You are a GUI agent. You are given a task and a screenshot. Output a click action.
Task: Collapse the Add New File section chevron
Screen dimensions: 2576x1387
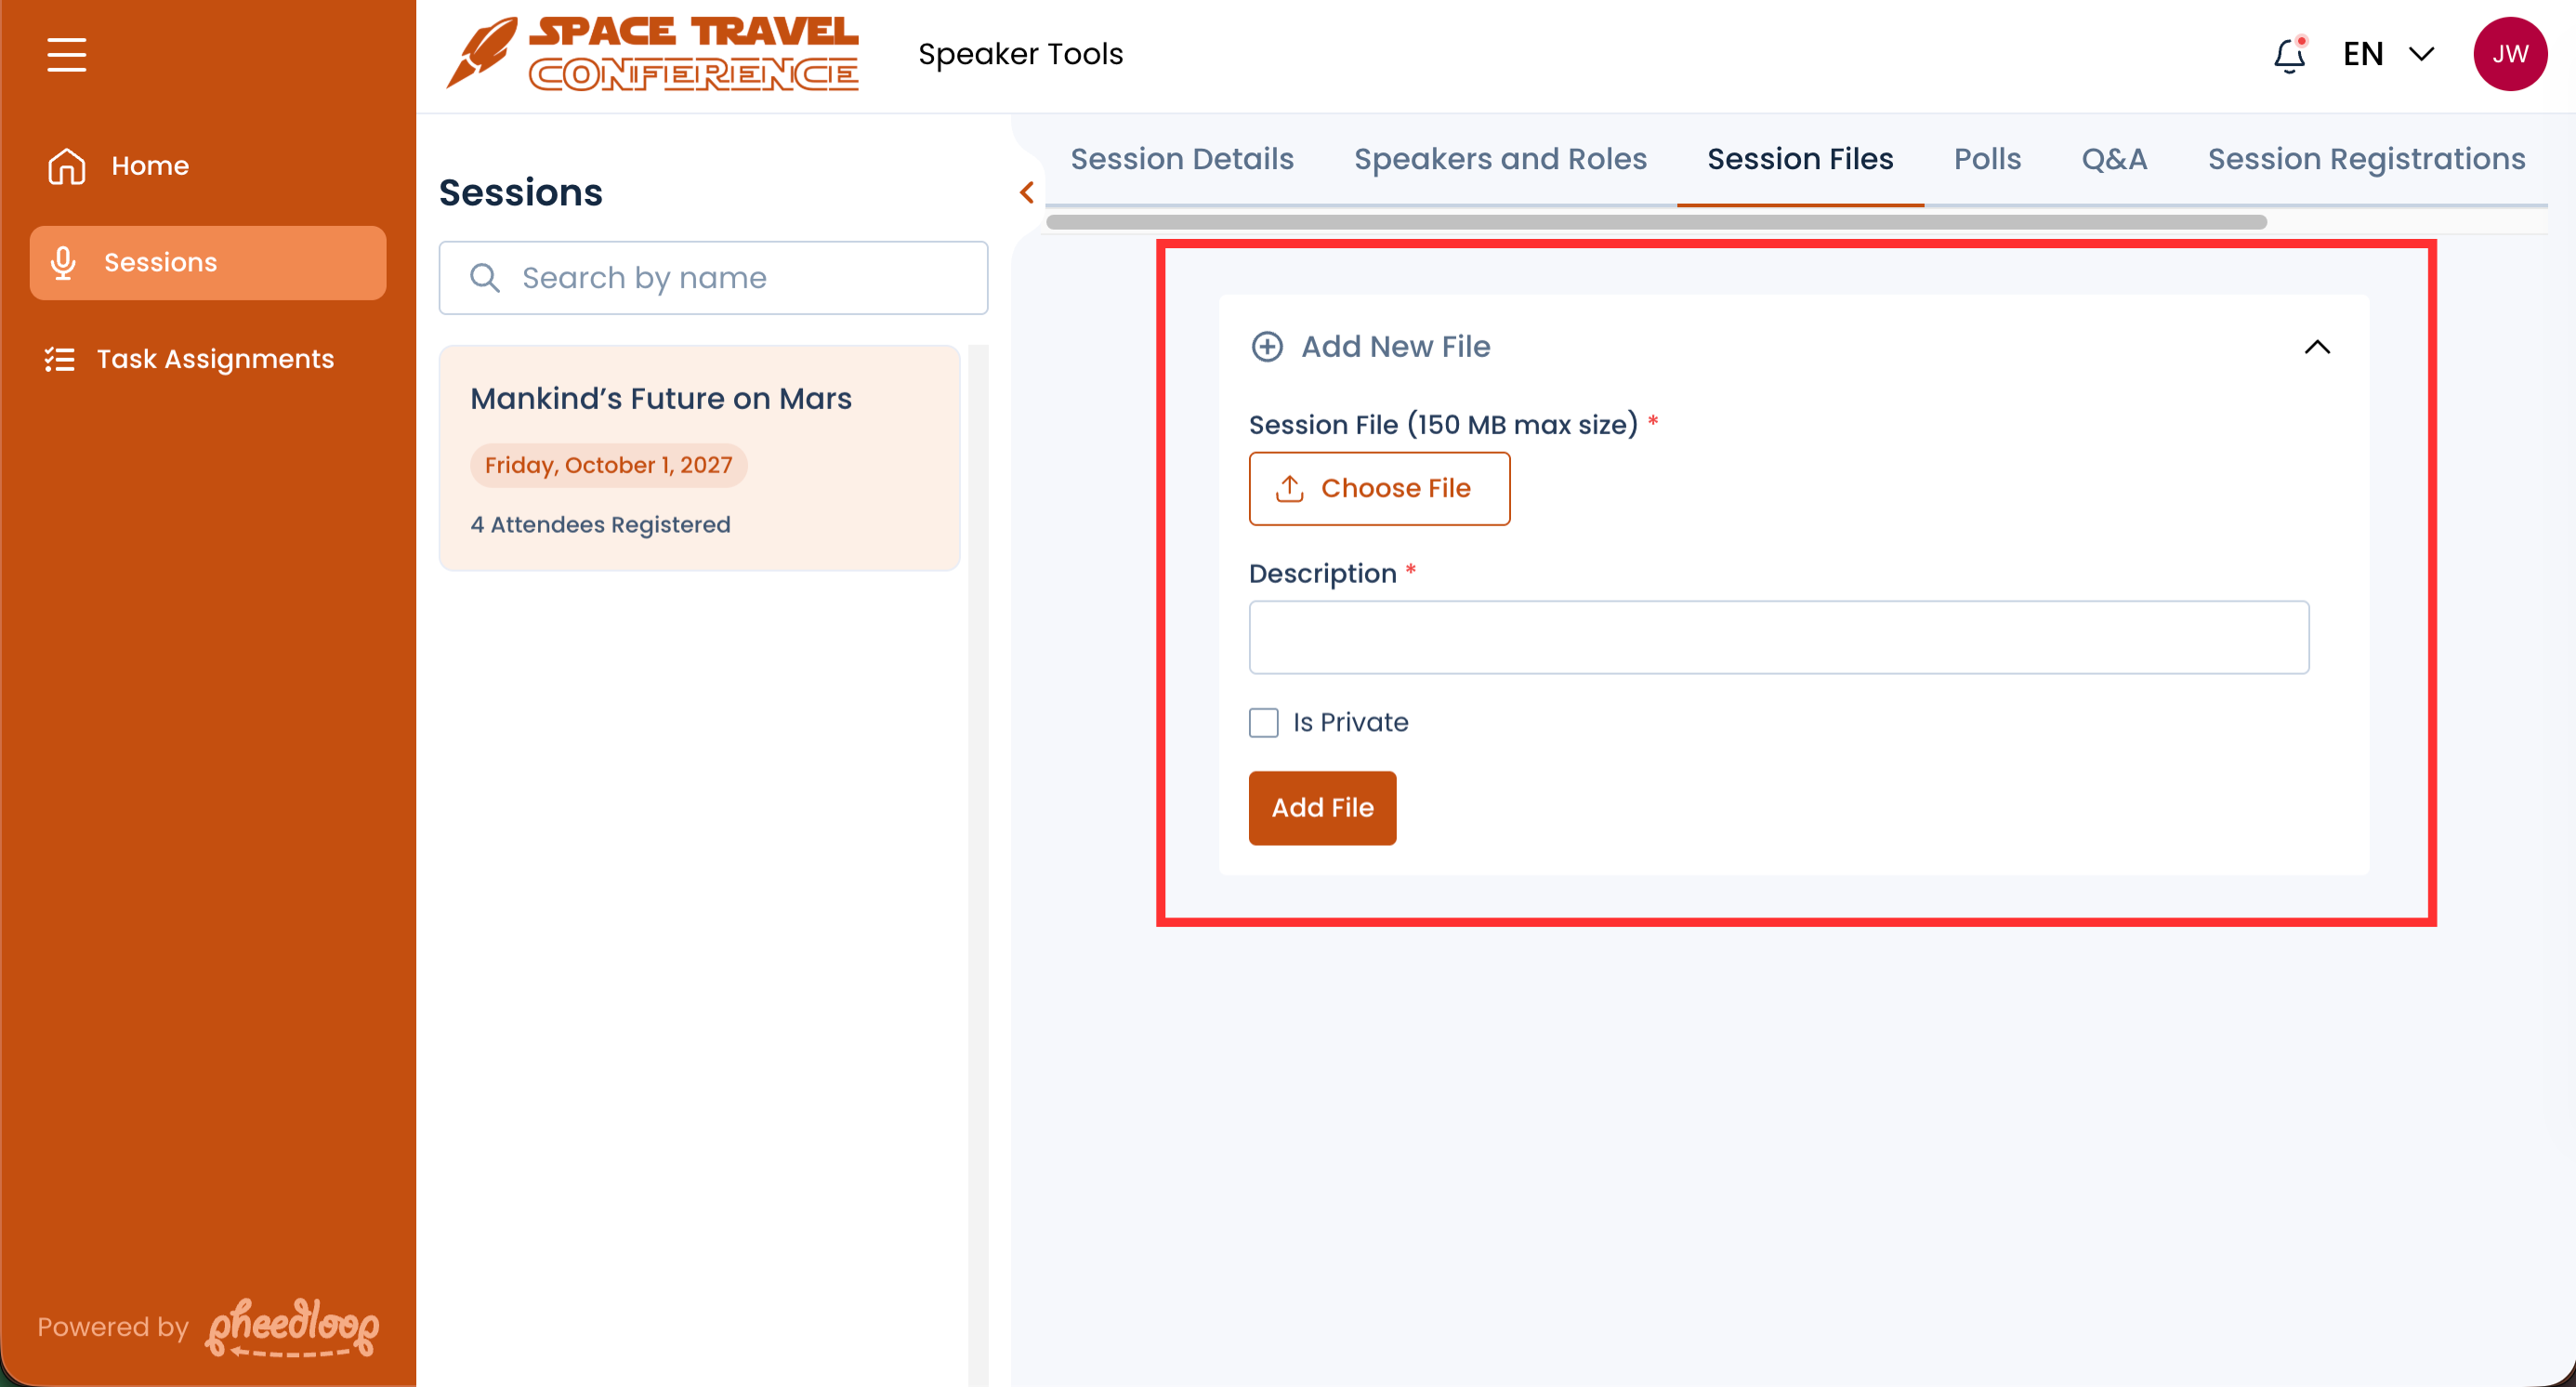pos(2317,346)
